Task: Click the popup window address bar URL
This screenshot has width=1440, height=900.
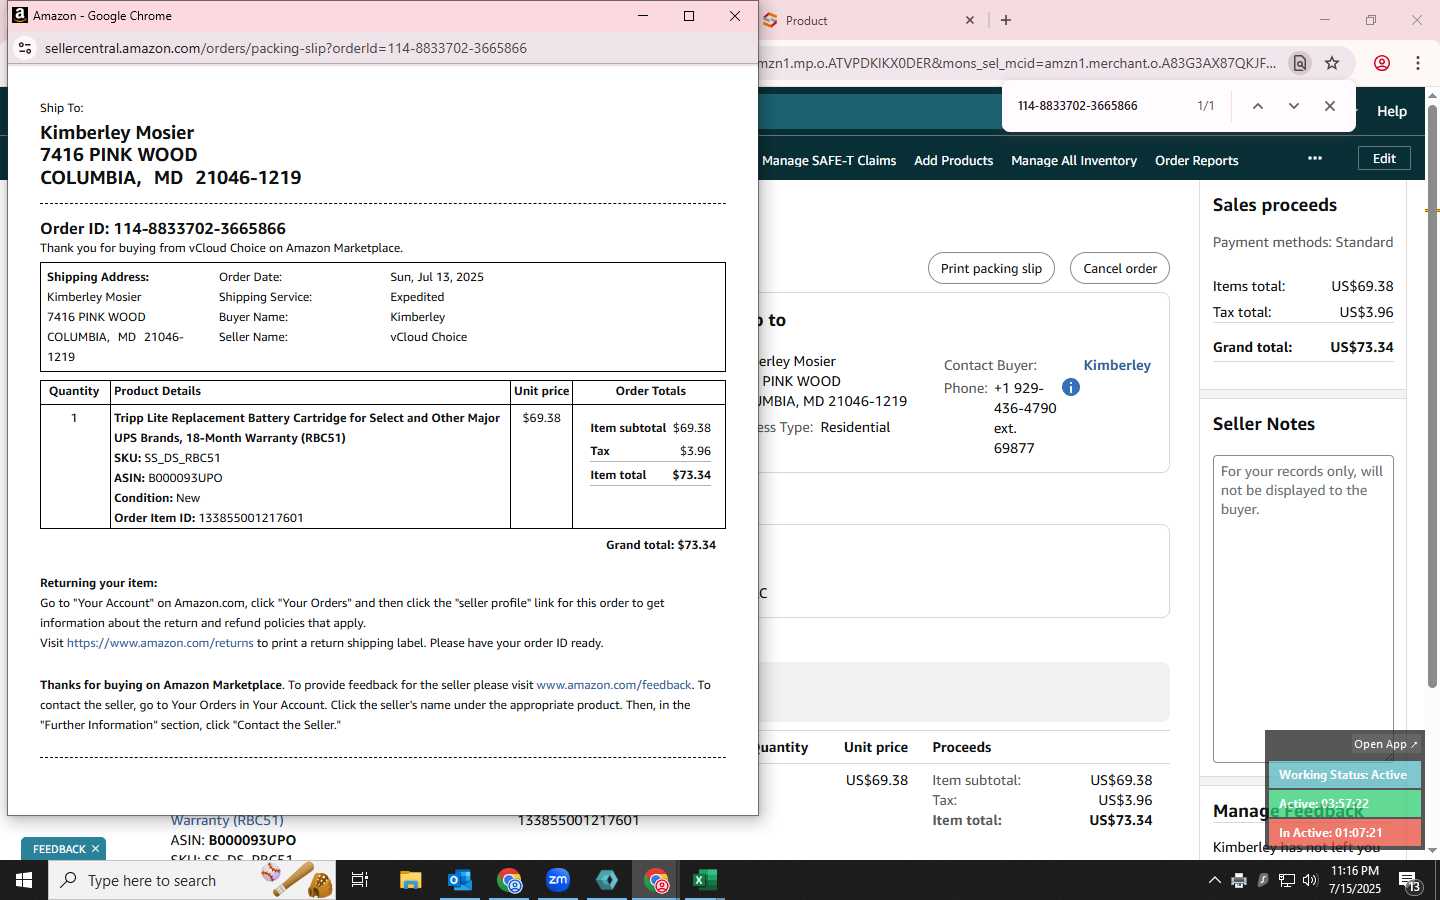Action: 286,48
